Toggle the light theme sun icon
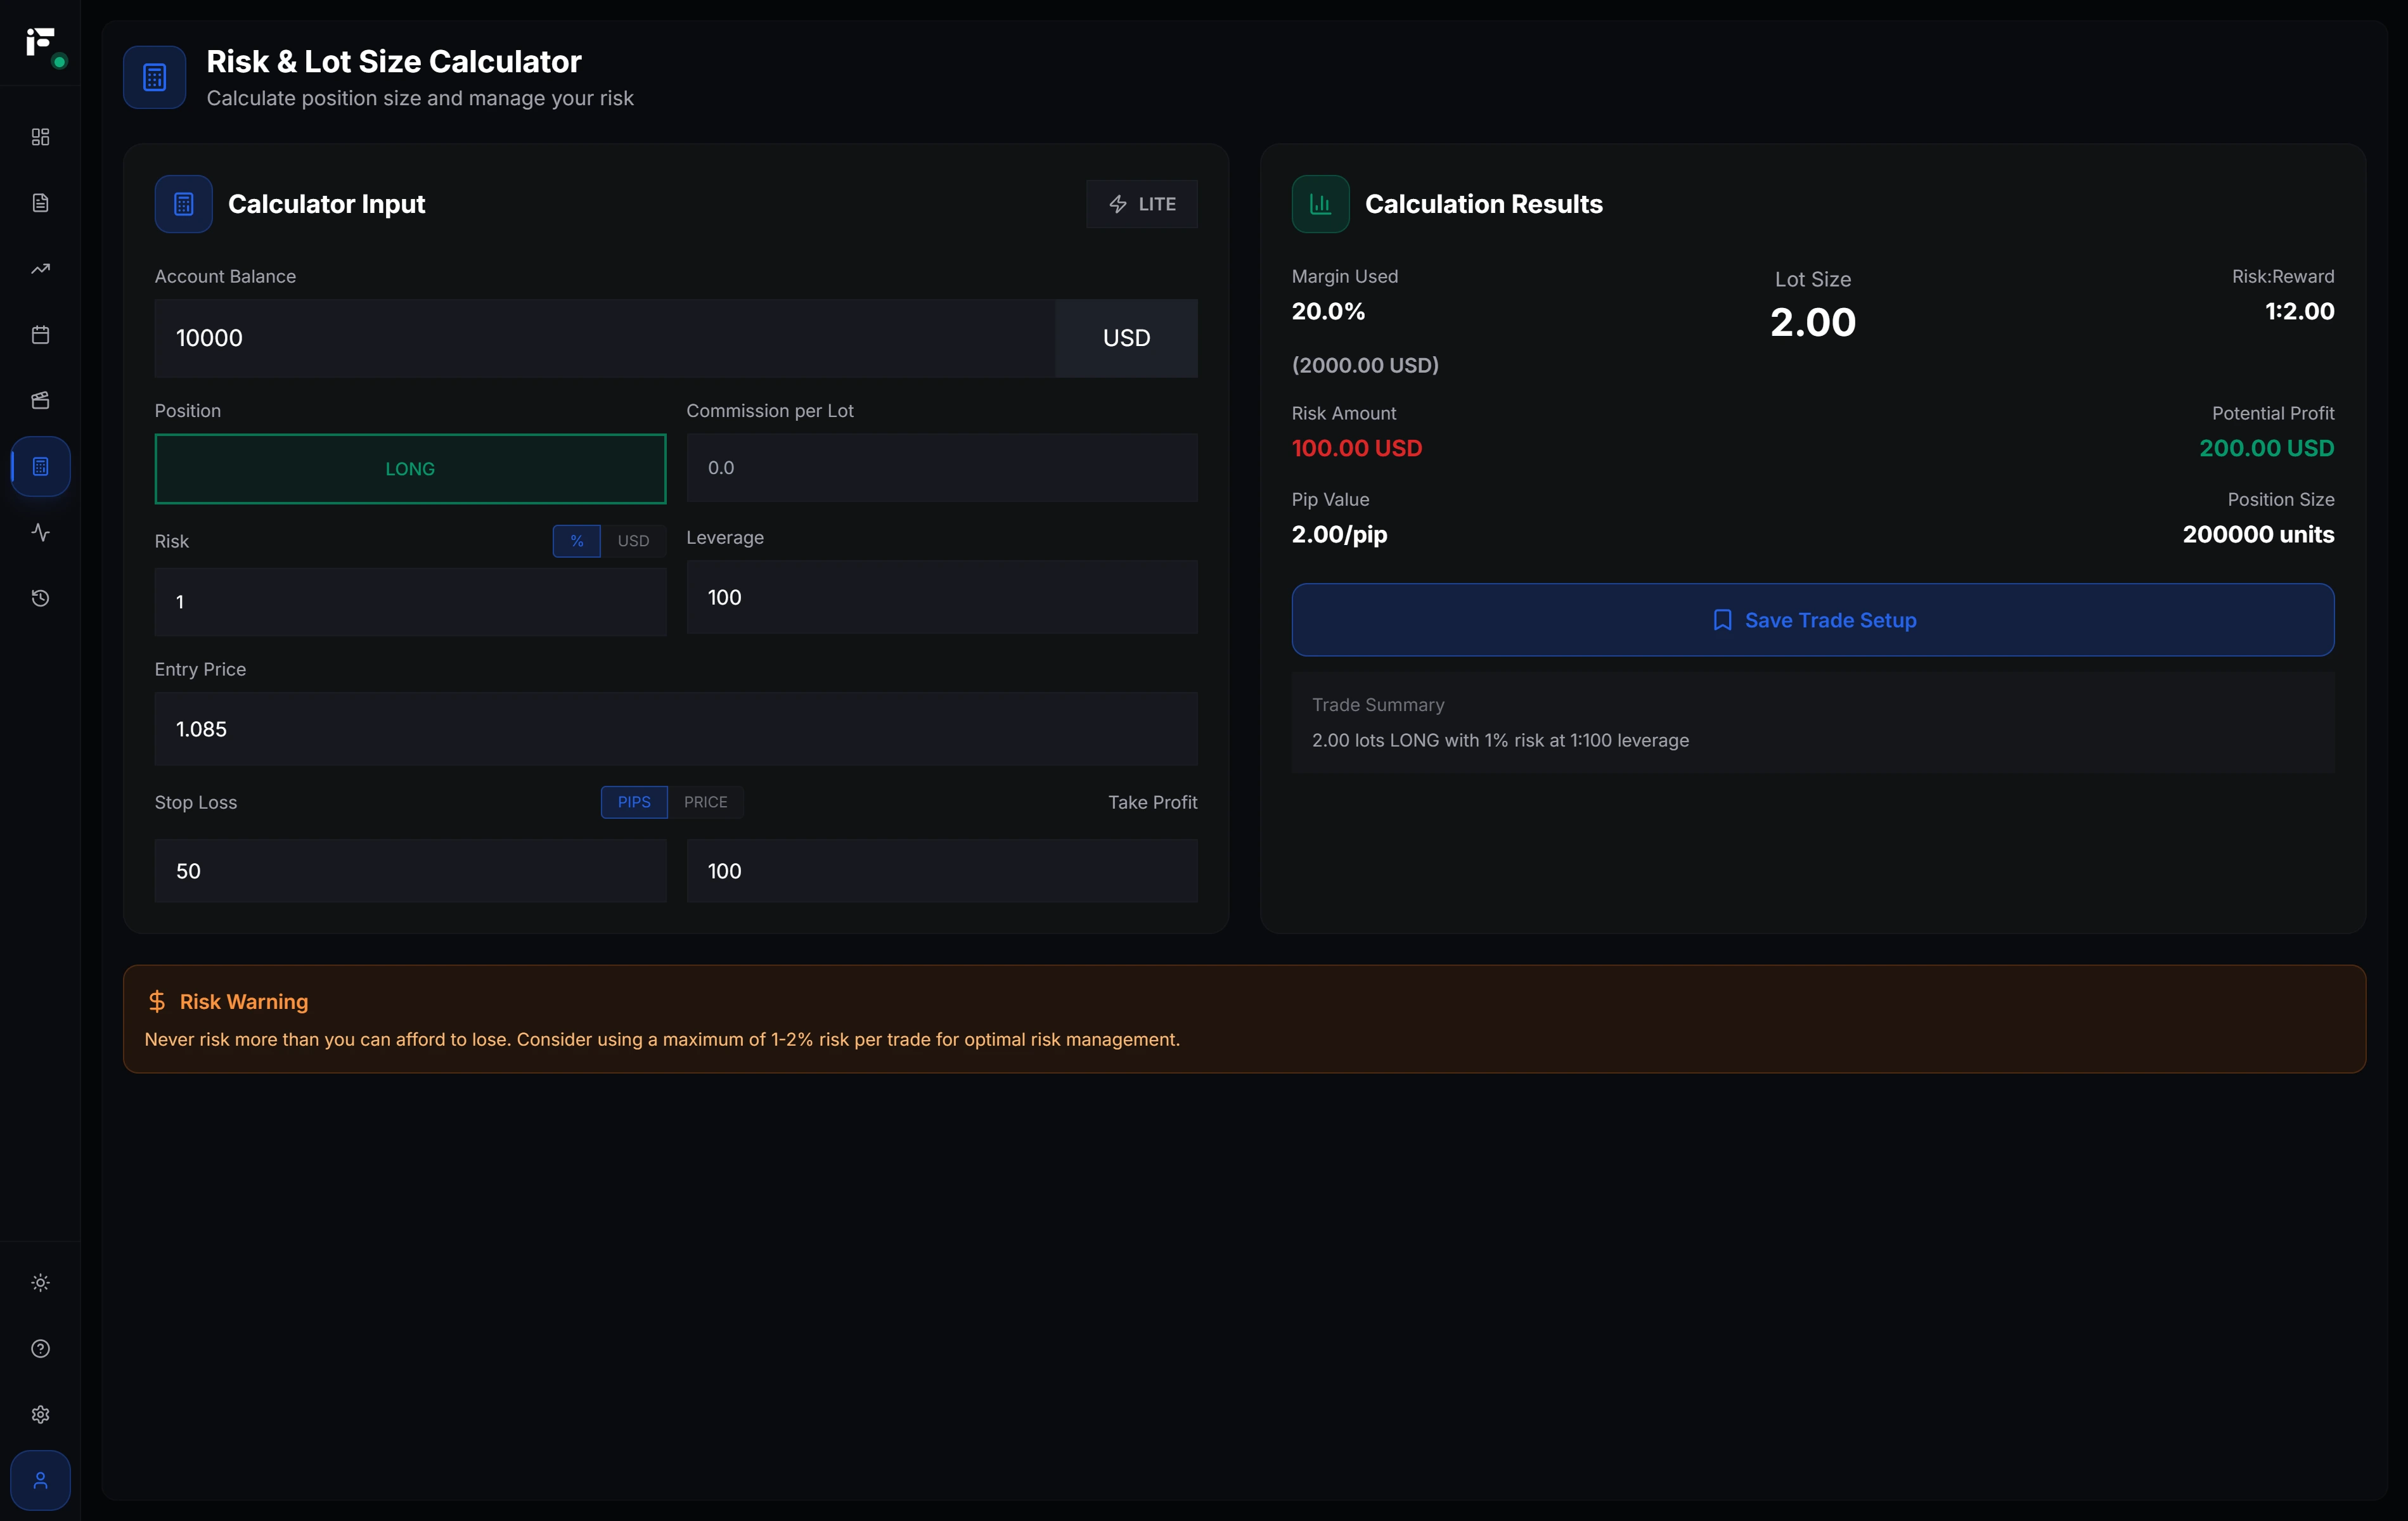The height and width of the screenshot is (1521, 2408). click(x=40, y=1281)
